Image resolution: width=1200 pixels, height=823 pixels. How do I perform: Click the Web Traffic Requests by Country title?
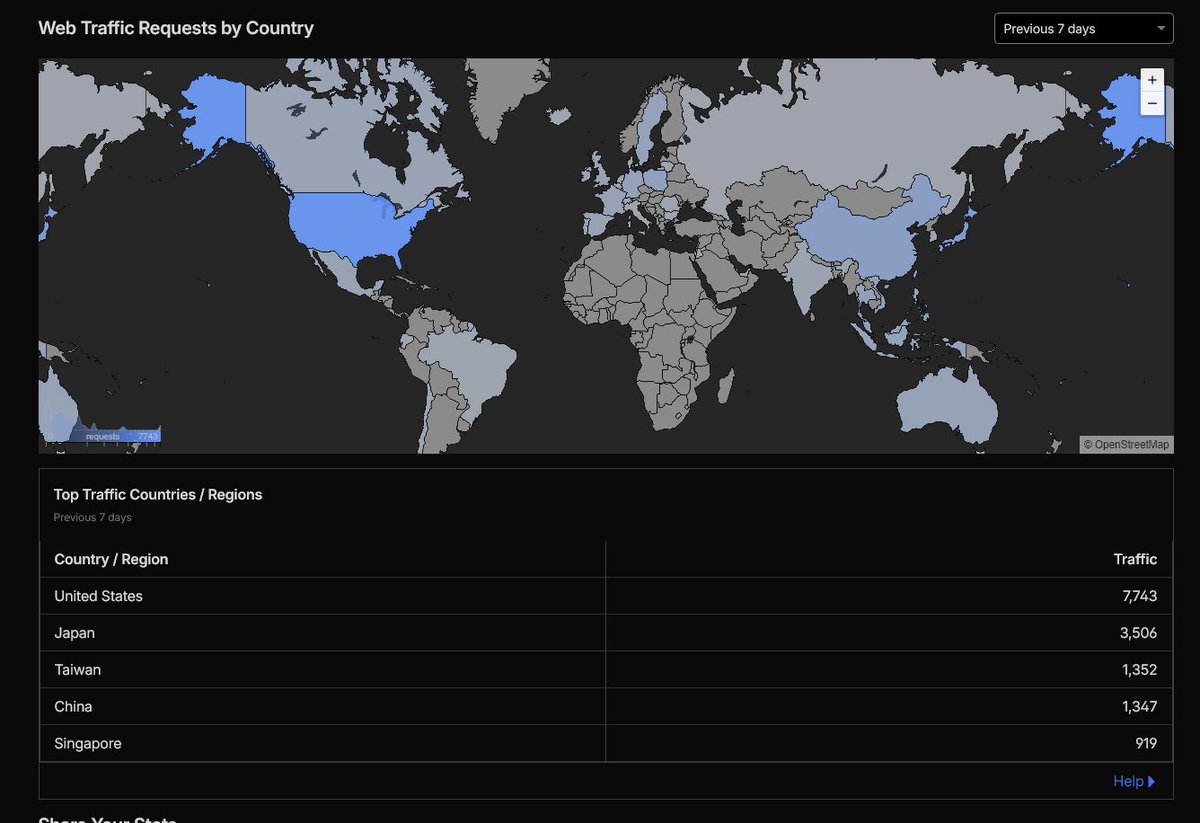coord(176,28)
